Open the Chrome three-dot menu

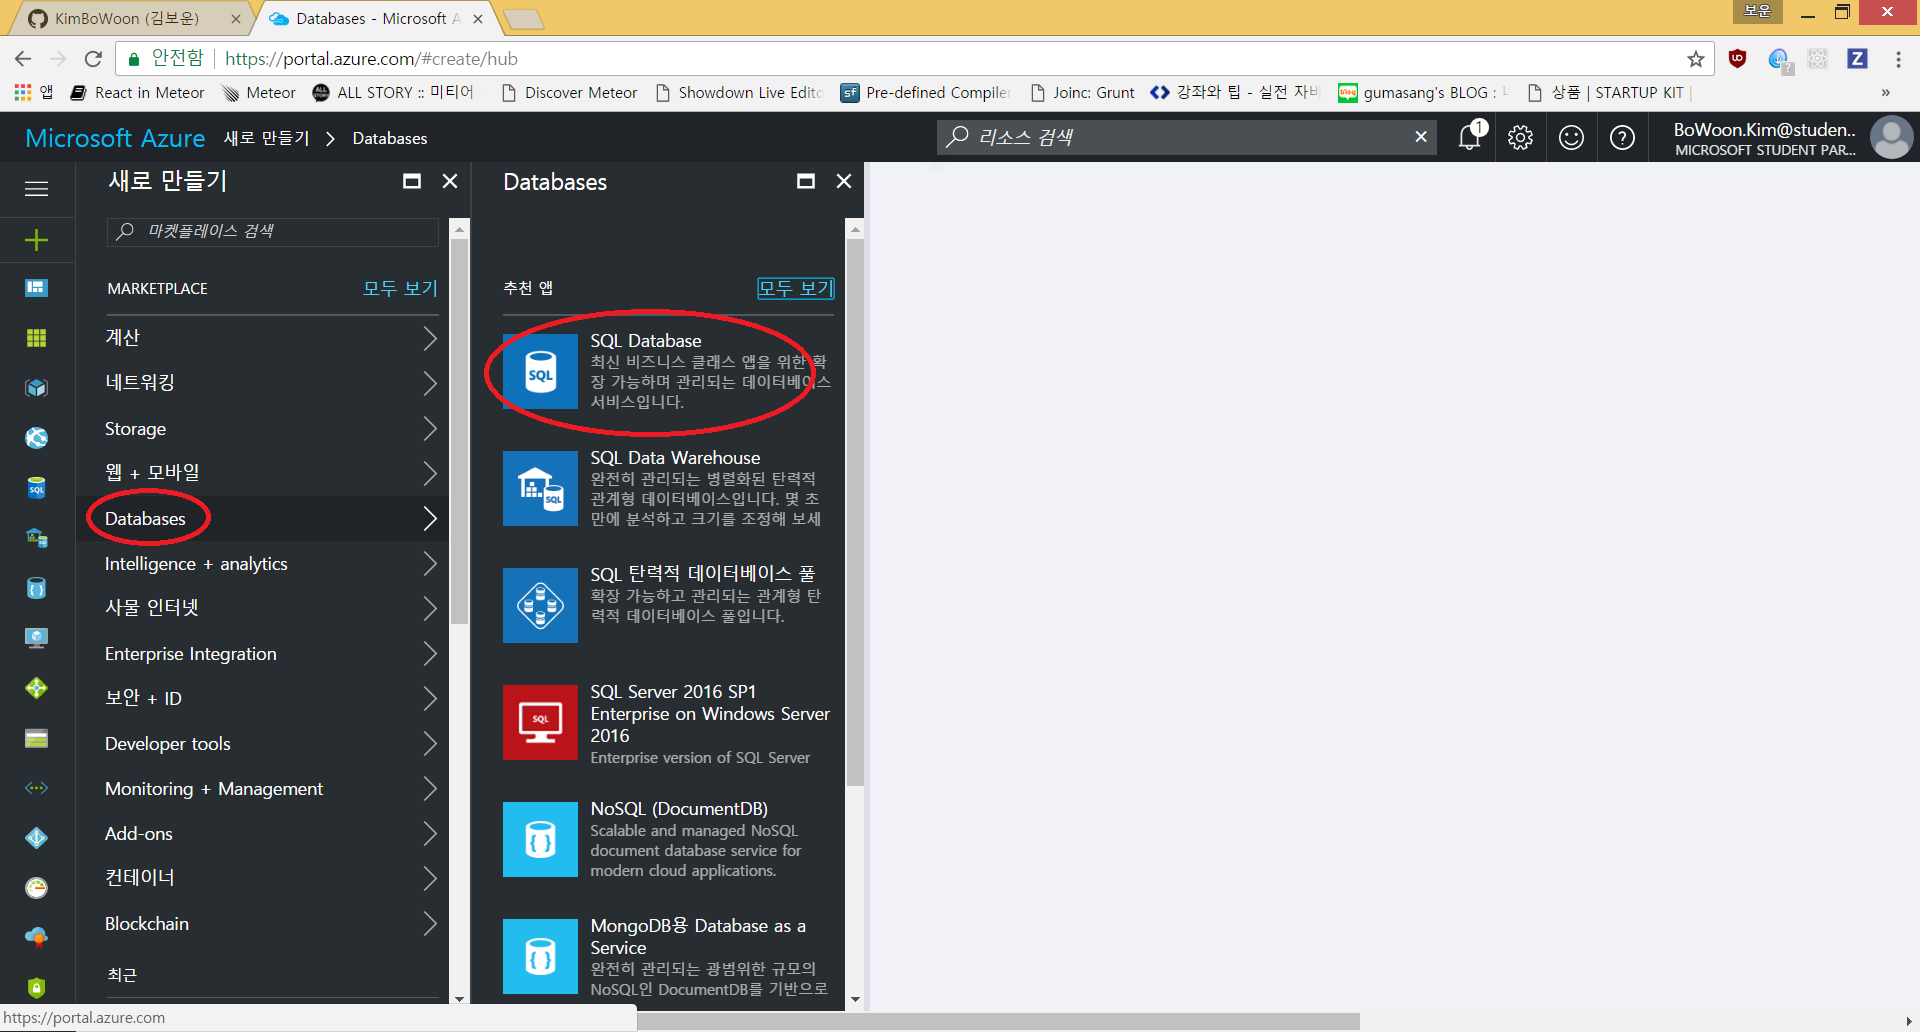point(1898,59)
